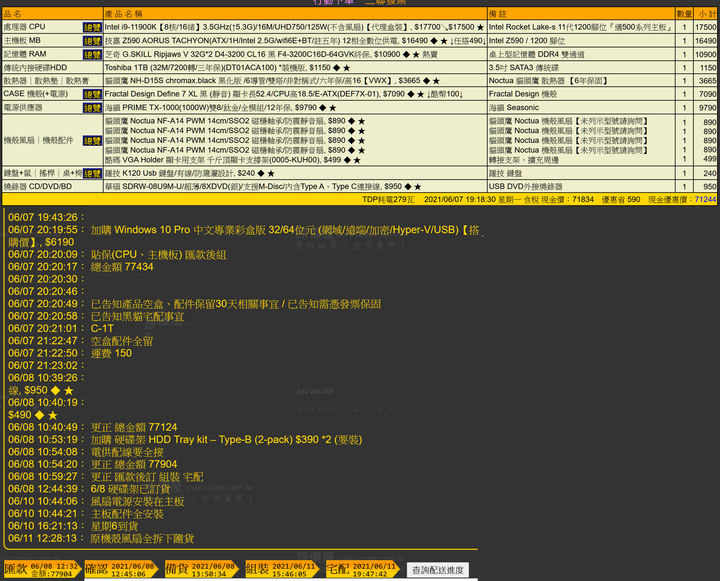Click the USB DVD外接燒錄器 note
720x581 pixels.
click(x=525, y=186)
